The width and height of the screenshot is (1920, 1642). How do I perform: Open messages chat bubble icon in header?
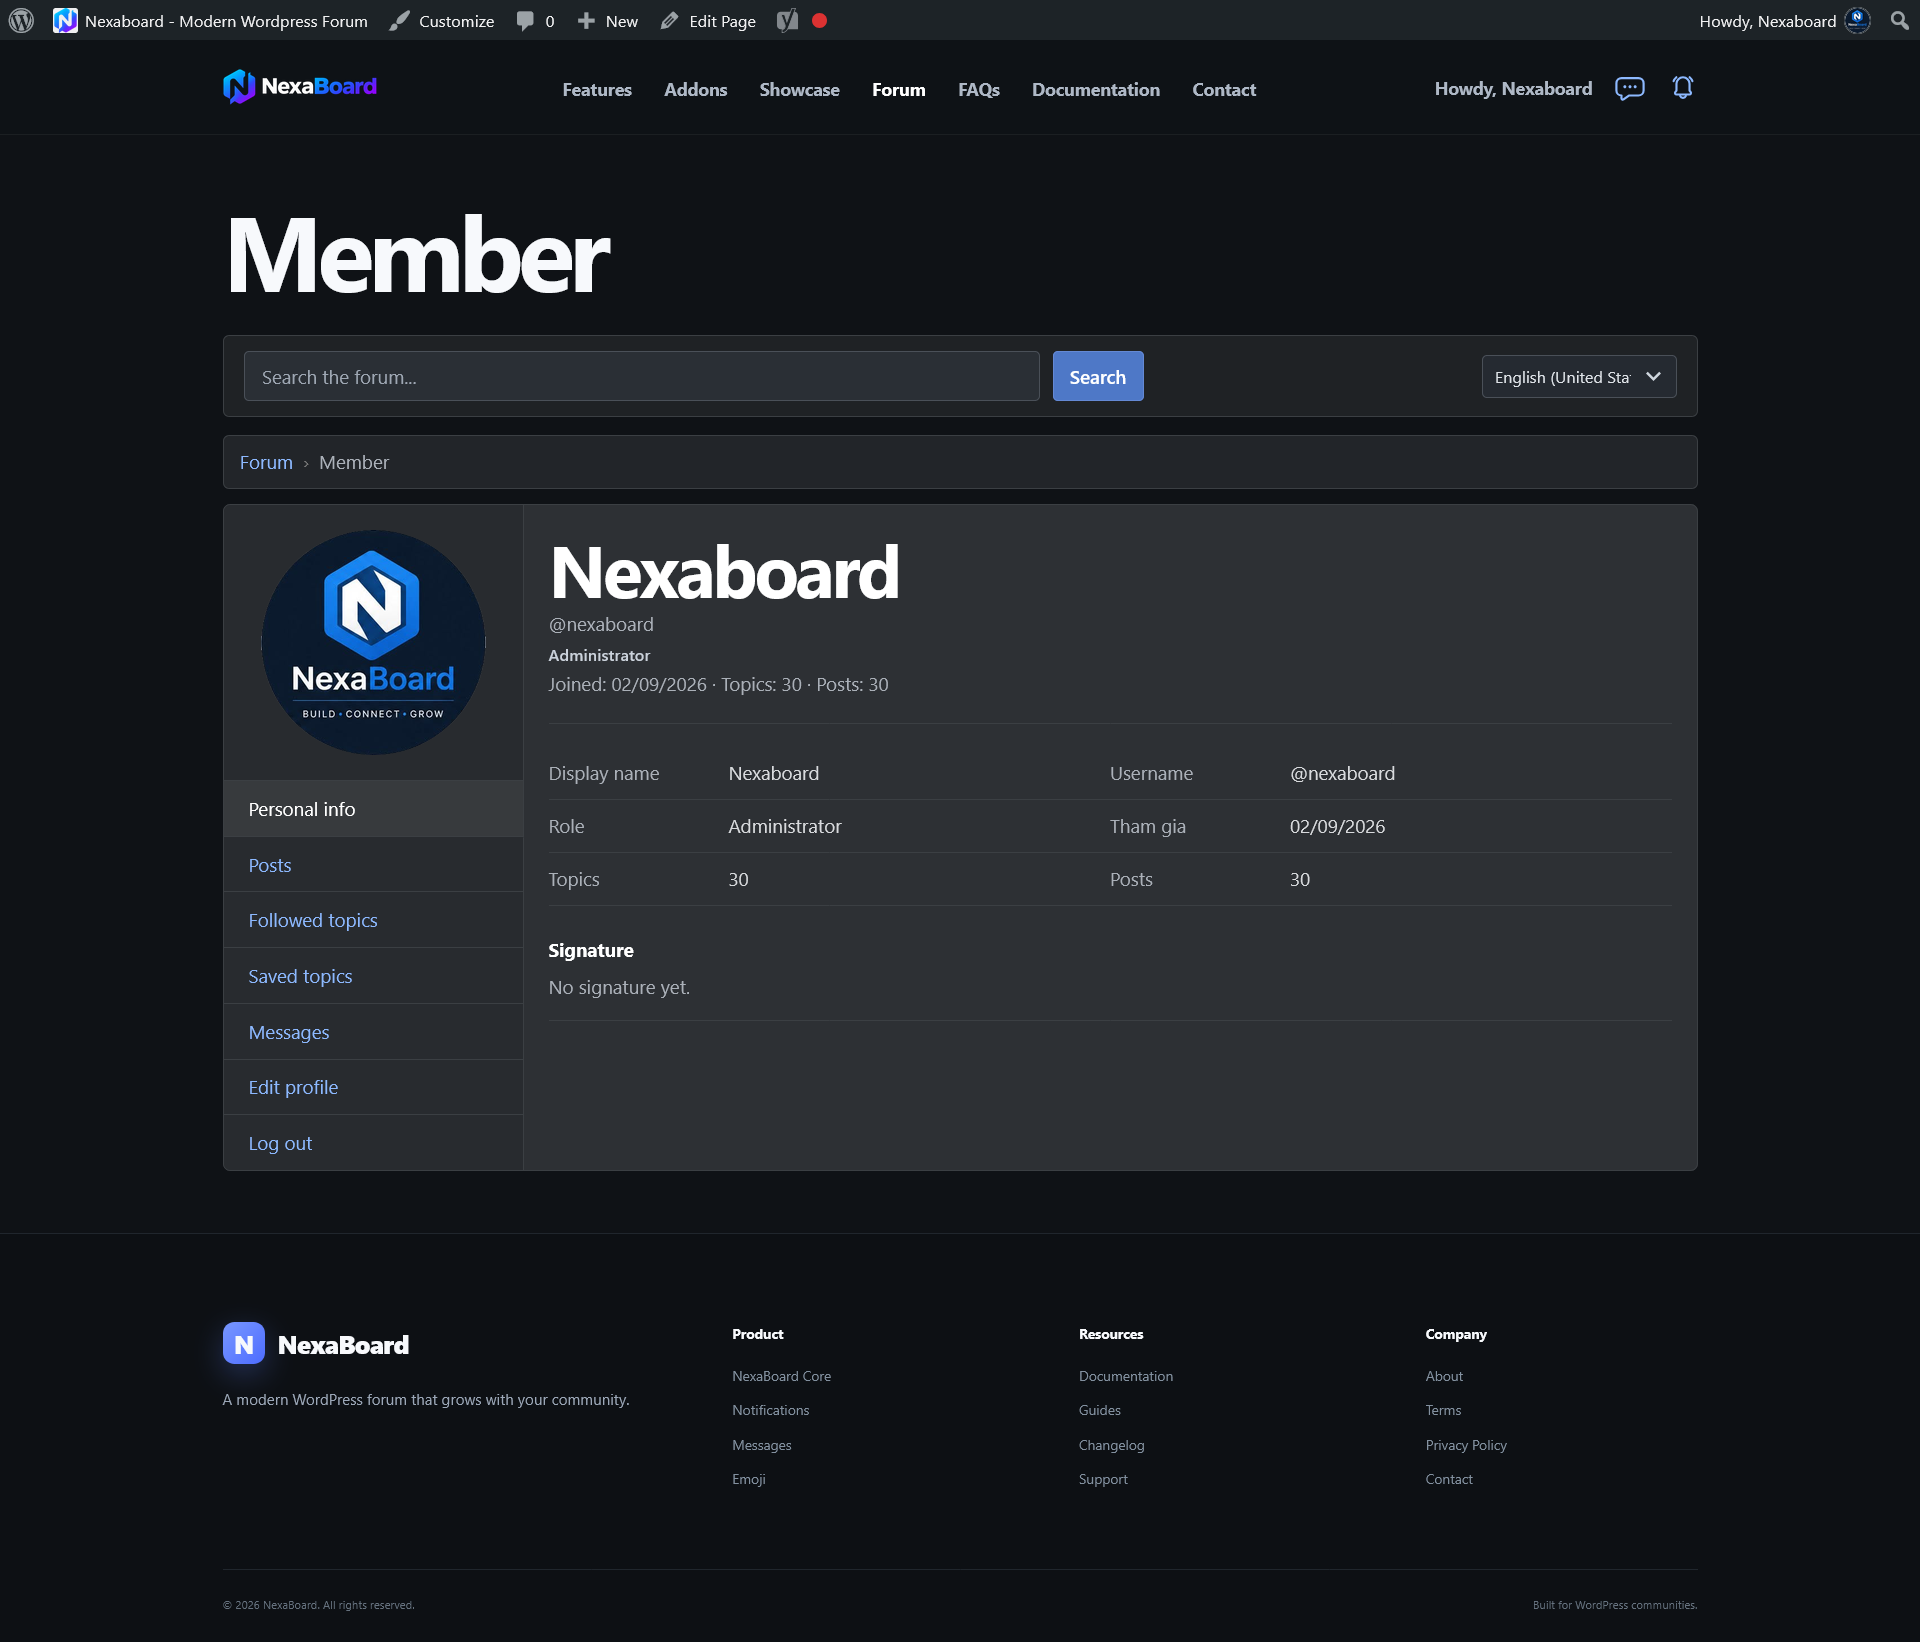1629,89
